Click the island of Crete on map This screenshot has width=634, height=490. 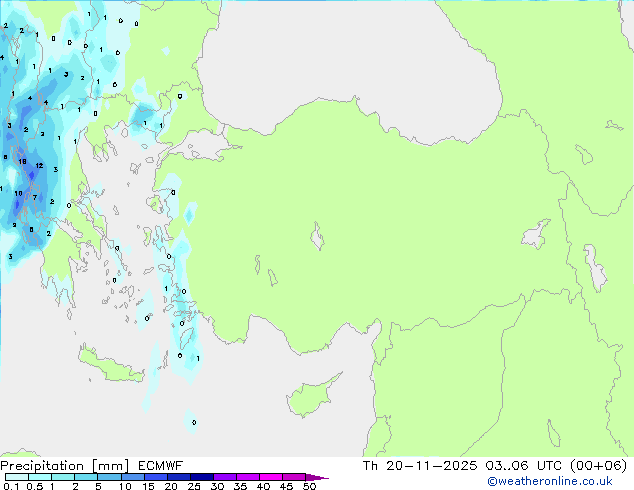[x=110, y=366]
